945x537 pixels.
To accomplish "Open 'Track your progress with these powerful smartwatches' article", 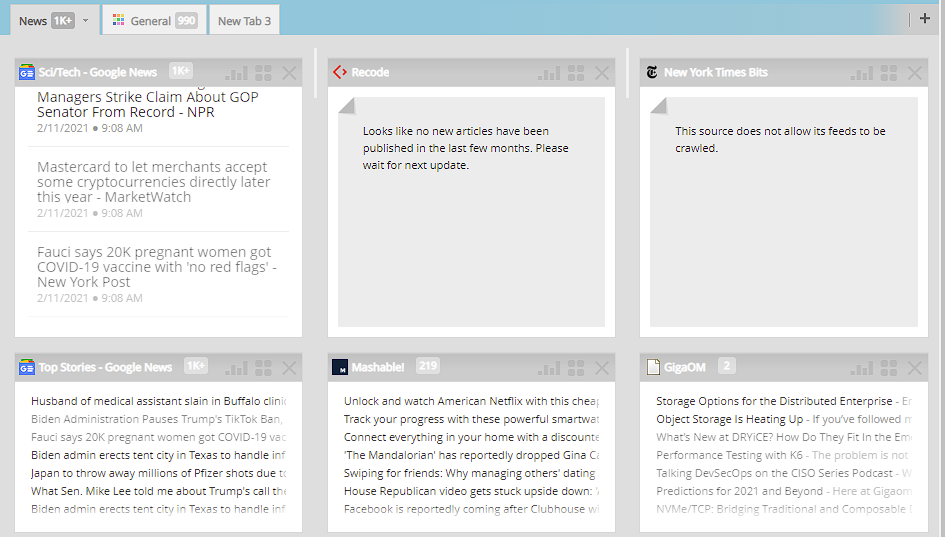I will (x=471, y=419).
